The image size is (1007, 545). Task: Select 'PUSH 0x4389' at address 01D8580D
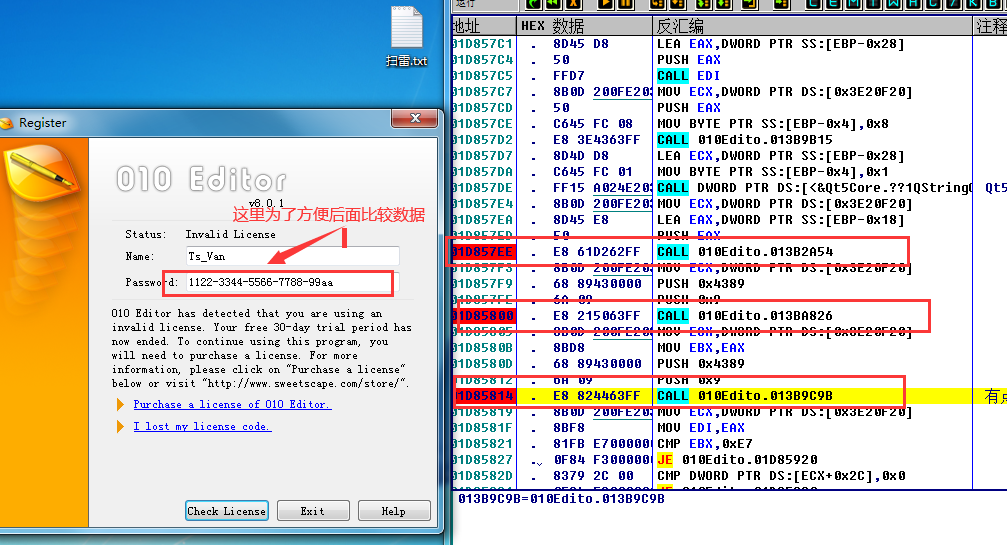click(x=701, y=364)
